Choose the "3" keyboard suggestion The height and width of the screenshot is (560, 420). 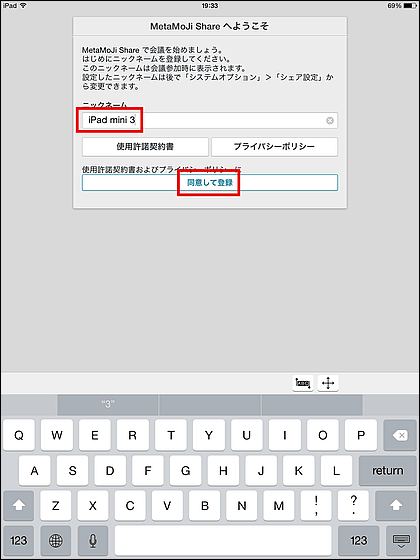click(x=108, y=404)
